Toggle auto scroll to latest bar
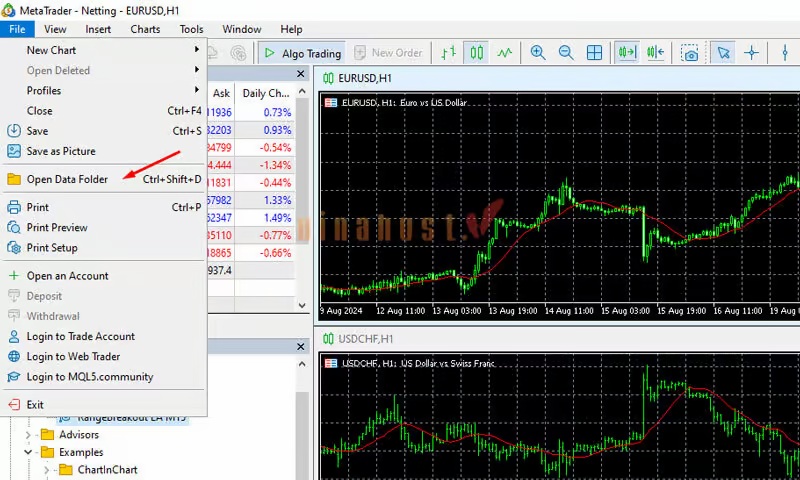This screenshot has width=800, height=480. coord(627,53)
